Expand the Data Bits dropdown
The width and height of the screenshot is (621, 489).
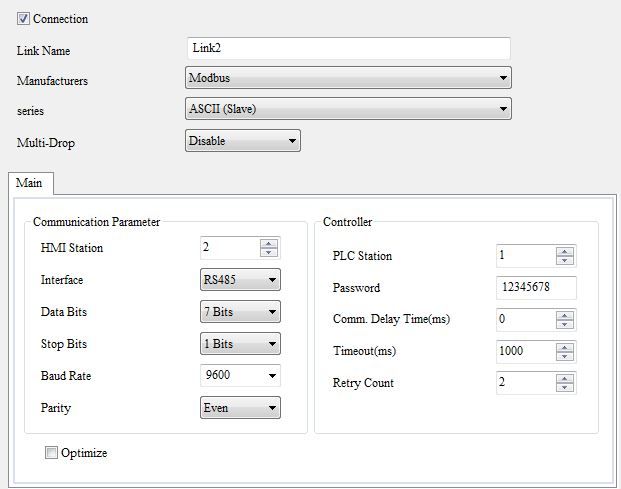[240, 312]
